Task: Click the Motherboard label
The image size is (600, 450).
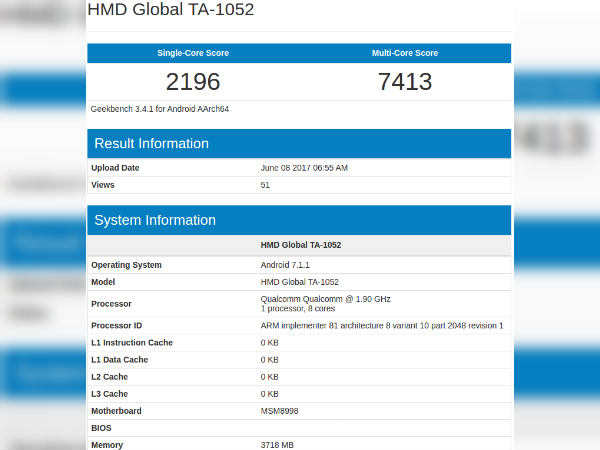Action: click(x=116, y=411)
